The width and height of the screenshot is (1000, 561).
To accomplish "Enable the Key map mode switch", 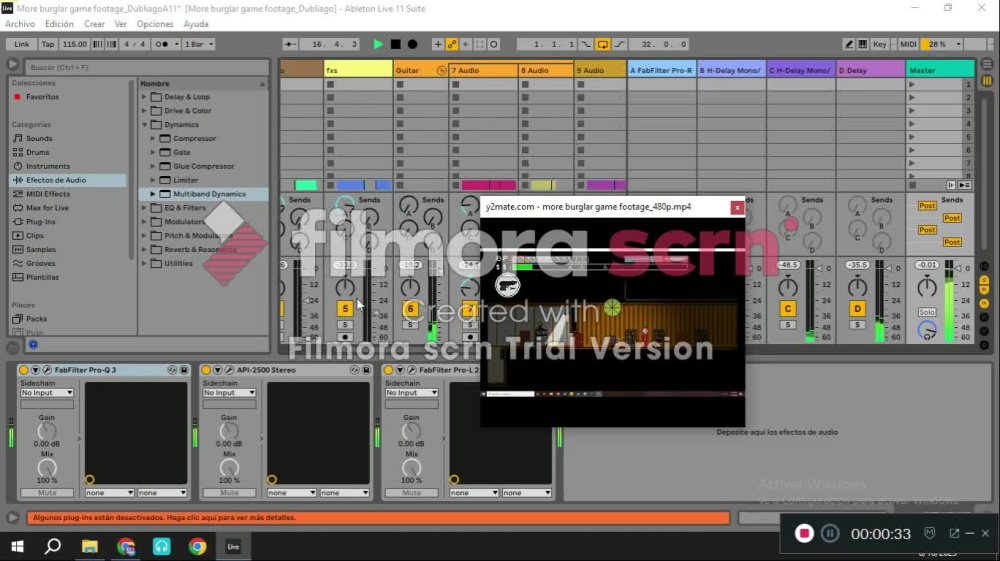I will tap(879, 44).
